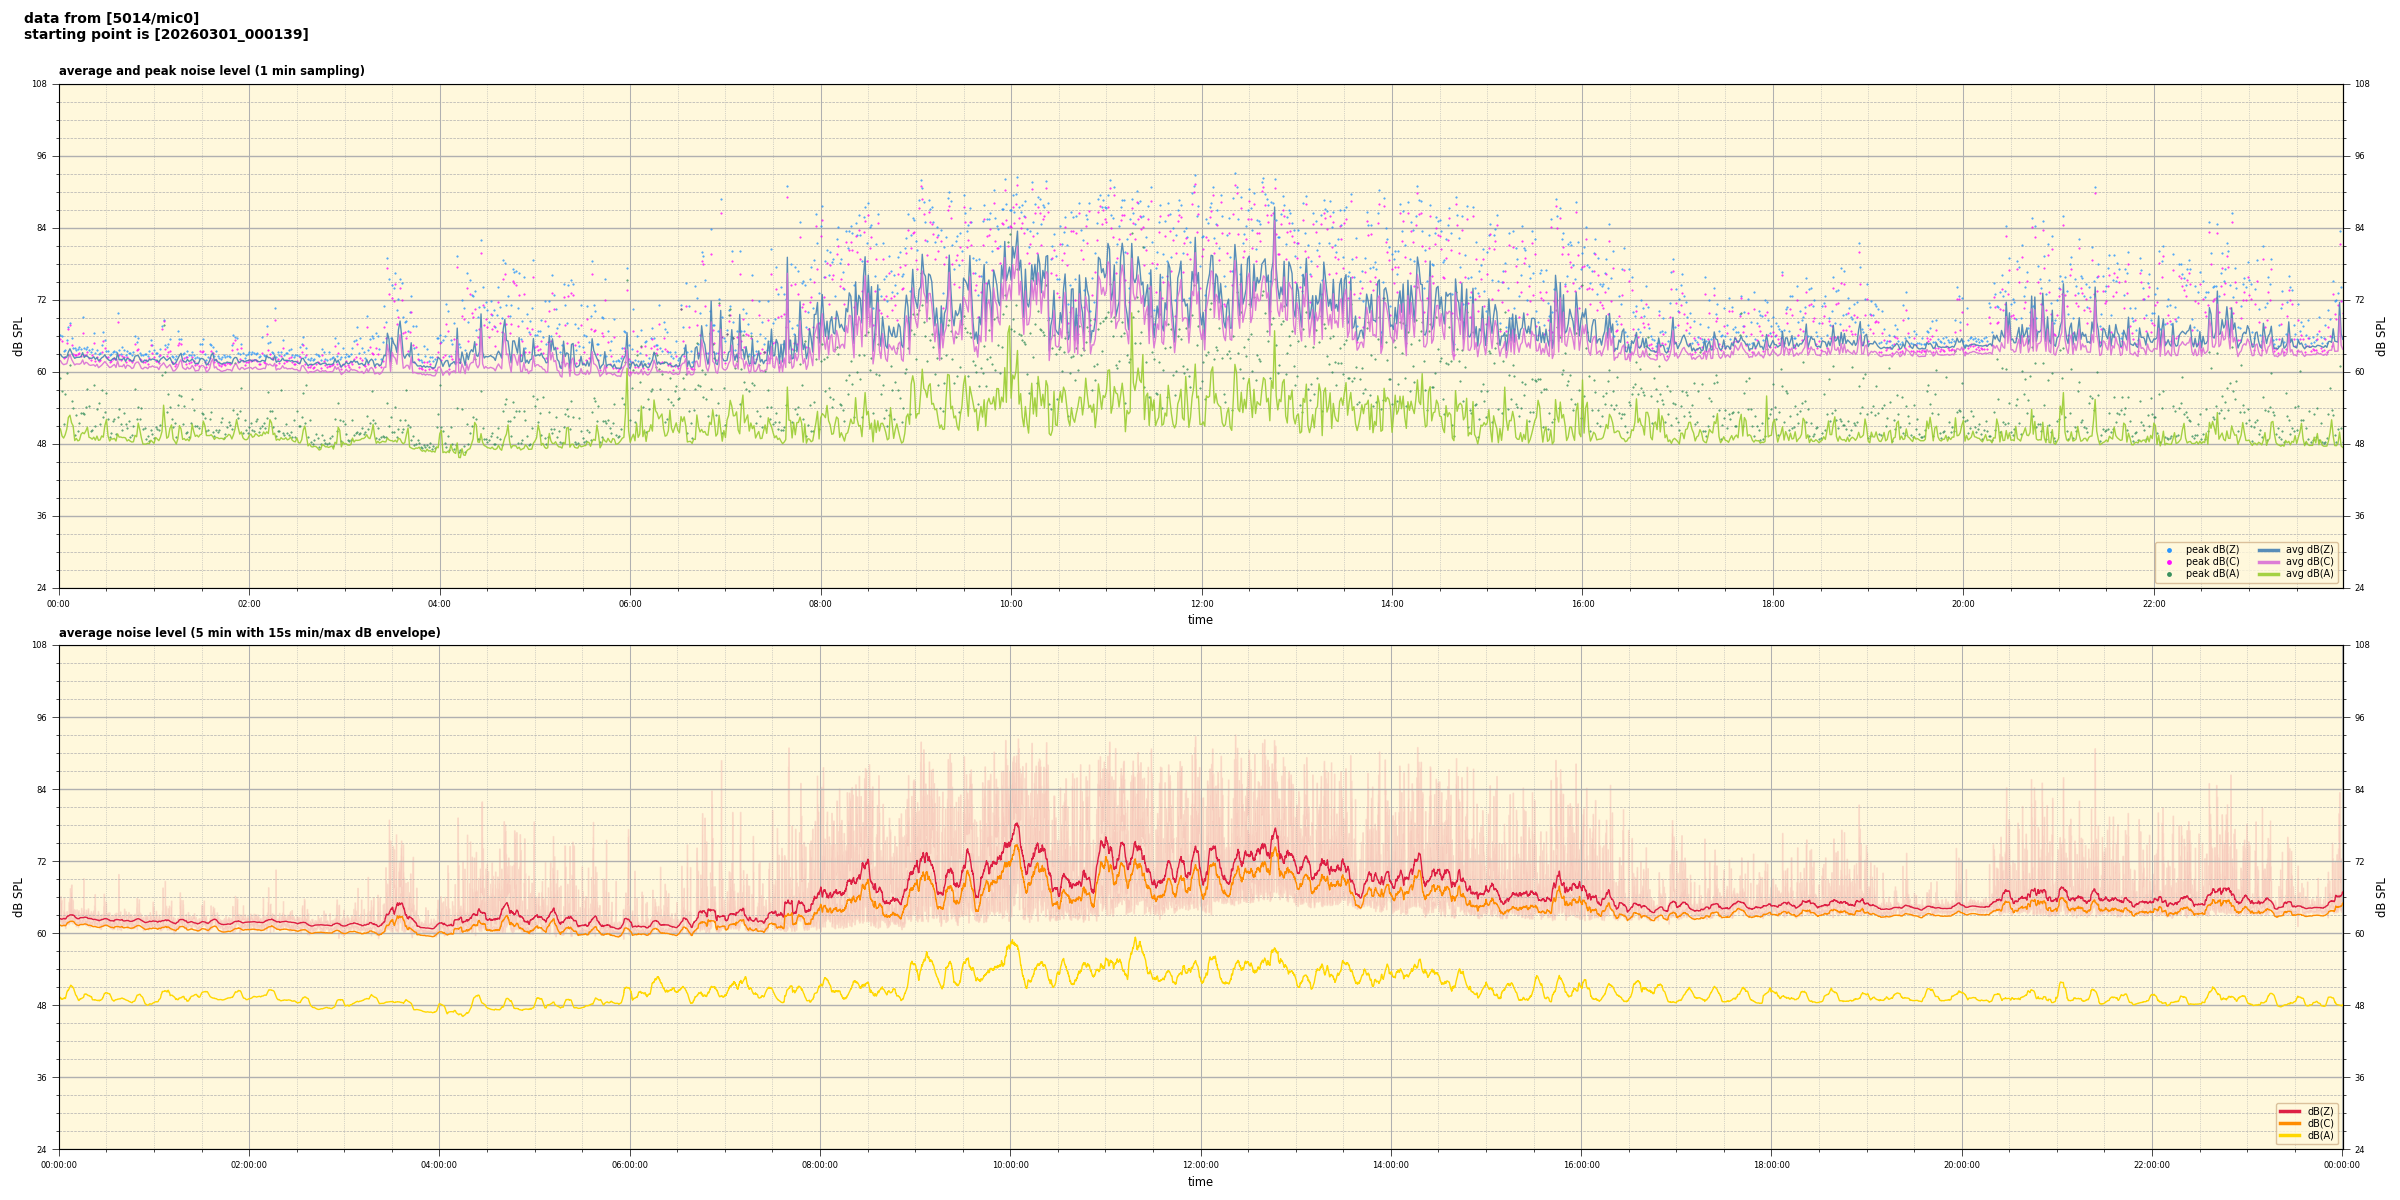Click the peak dB(Z) legend marker
2400x1200 pixels.
pos(2169,550)
